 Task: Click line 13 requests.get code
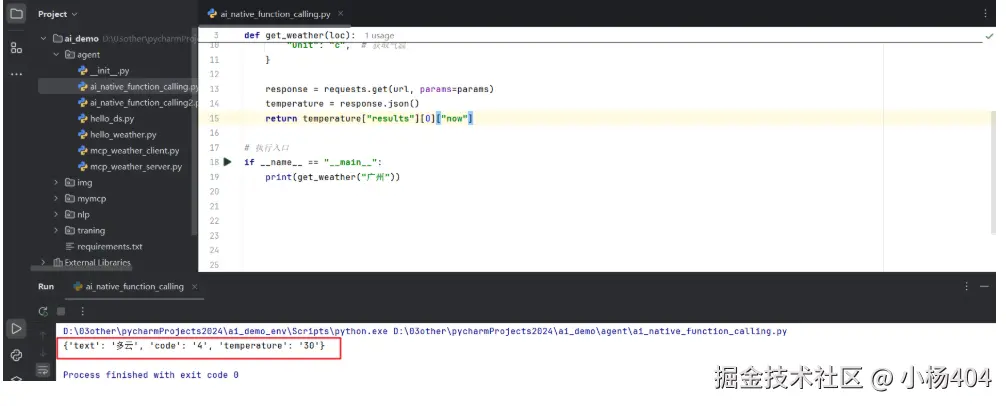(x=379, y=89)
